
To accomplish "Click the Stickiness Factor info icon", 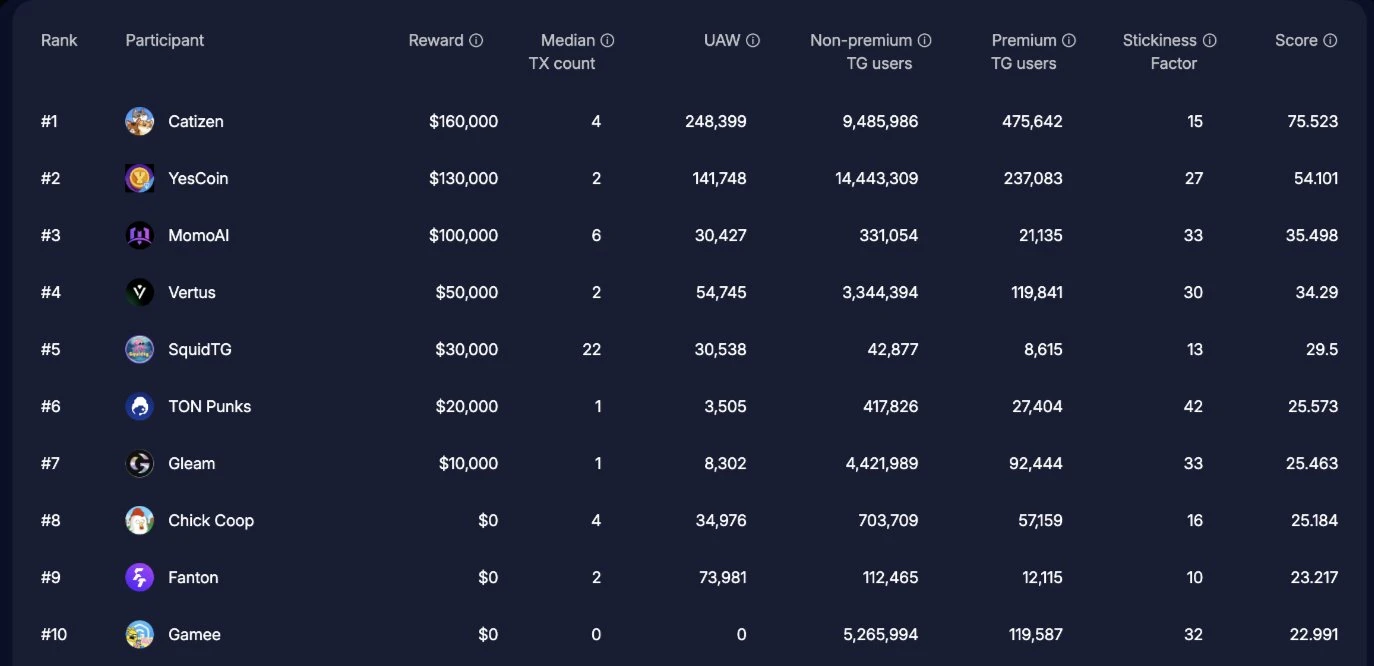I will tap(1209, 41).
